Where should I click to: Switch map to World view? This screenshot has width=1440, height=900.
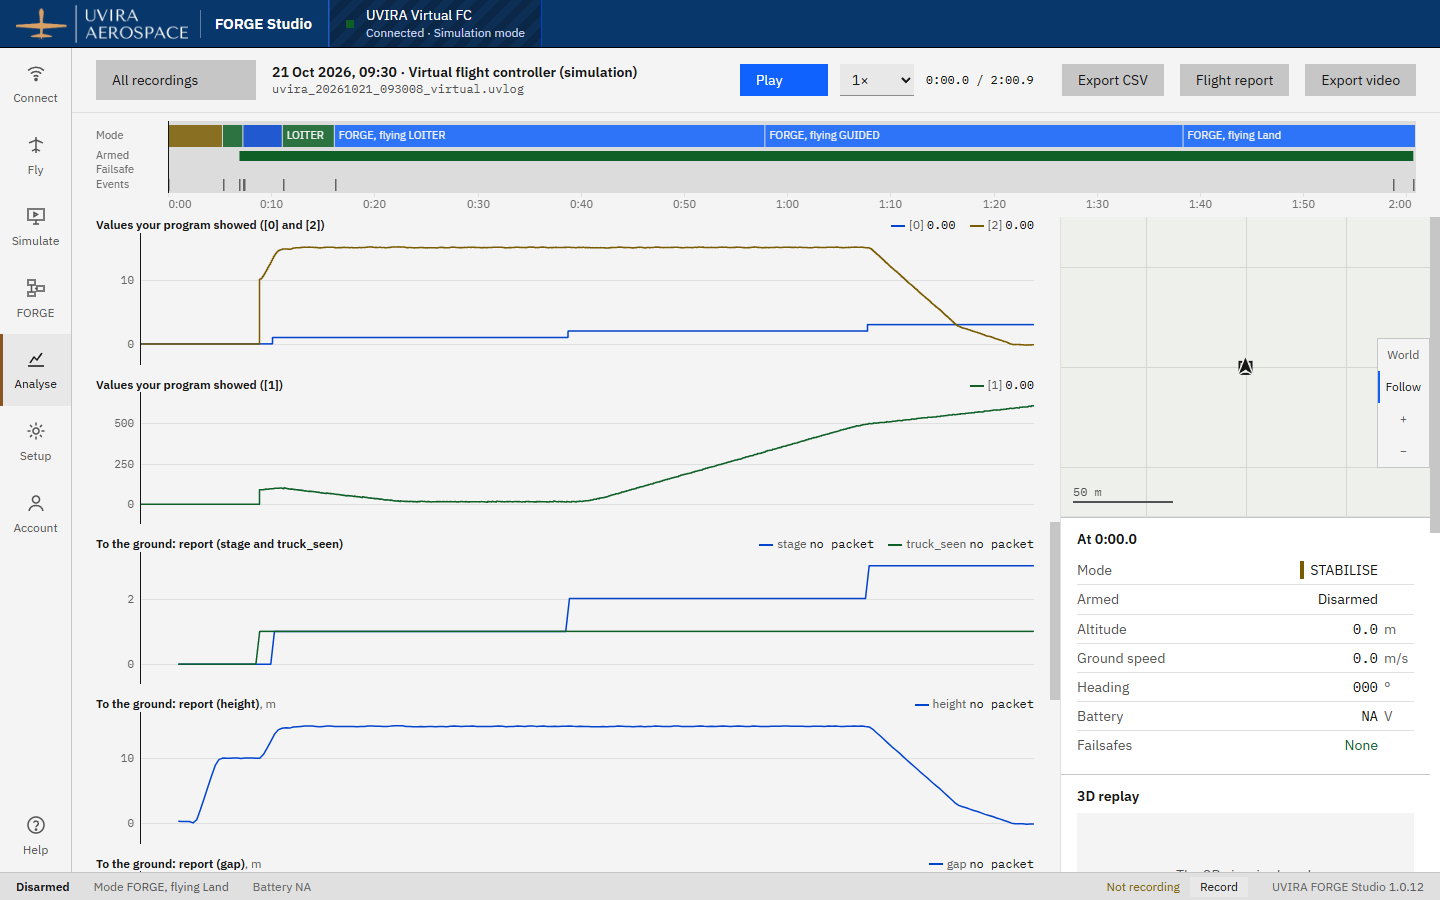pos(1403,355)
